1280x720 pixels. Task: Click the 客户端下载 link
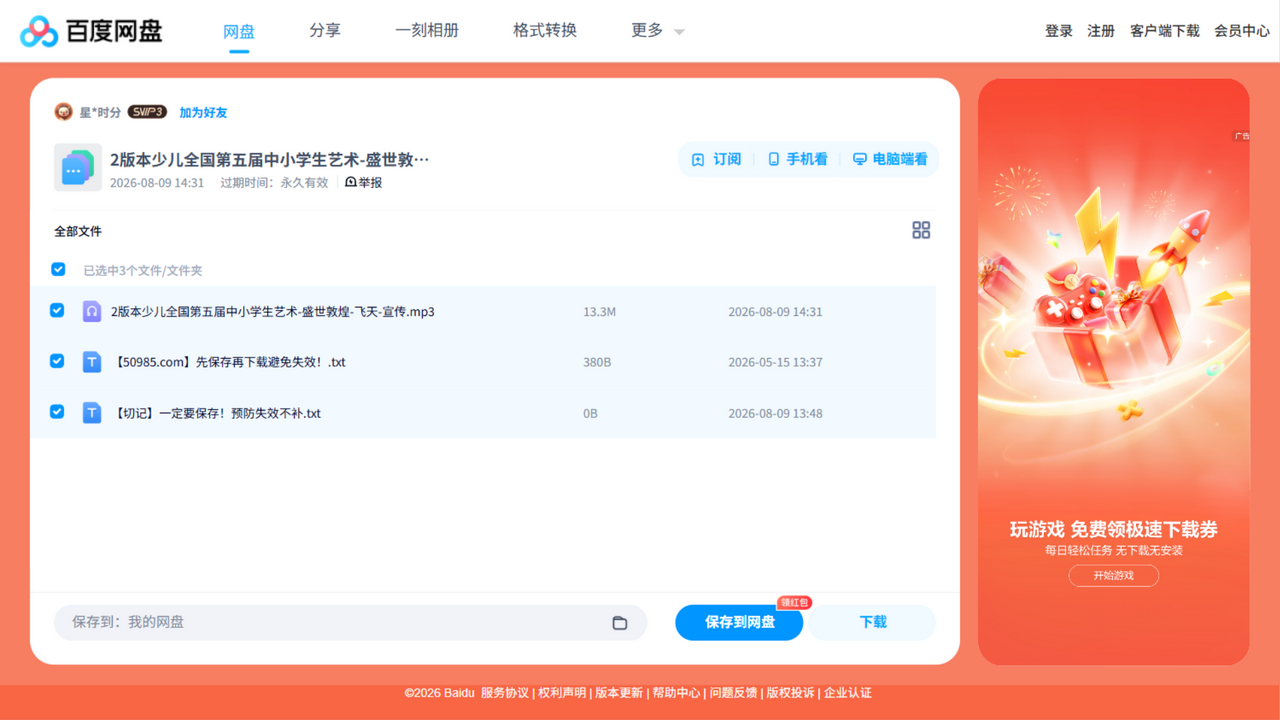1165,31
